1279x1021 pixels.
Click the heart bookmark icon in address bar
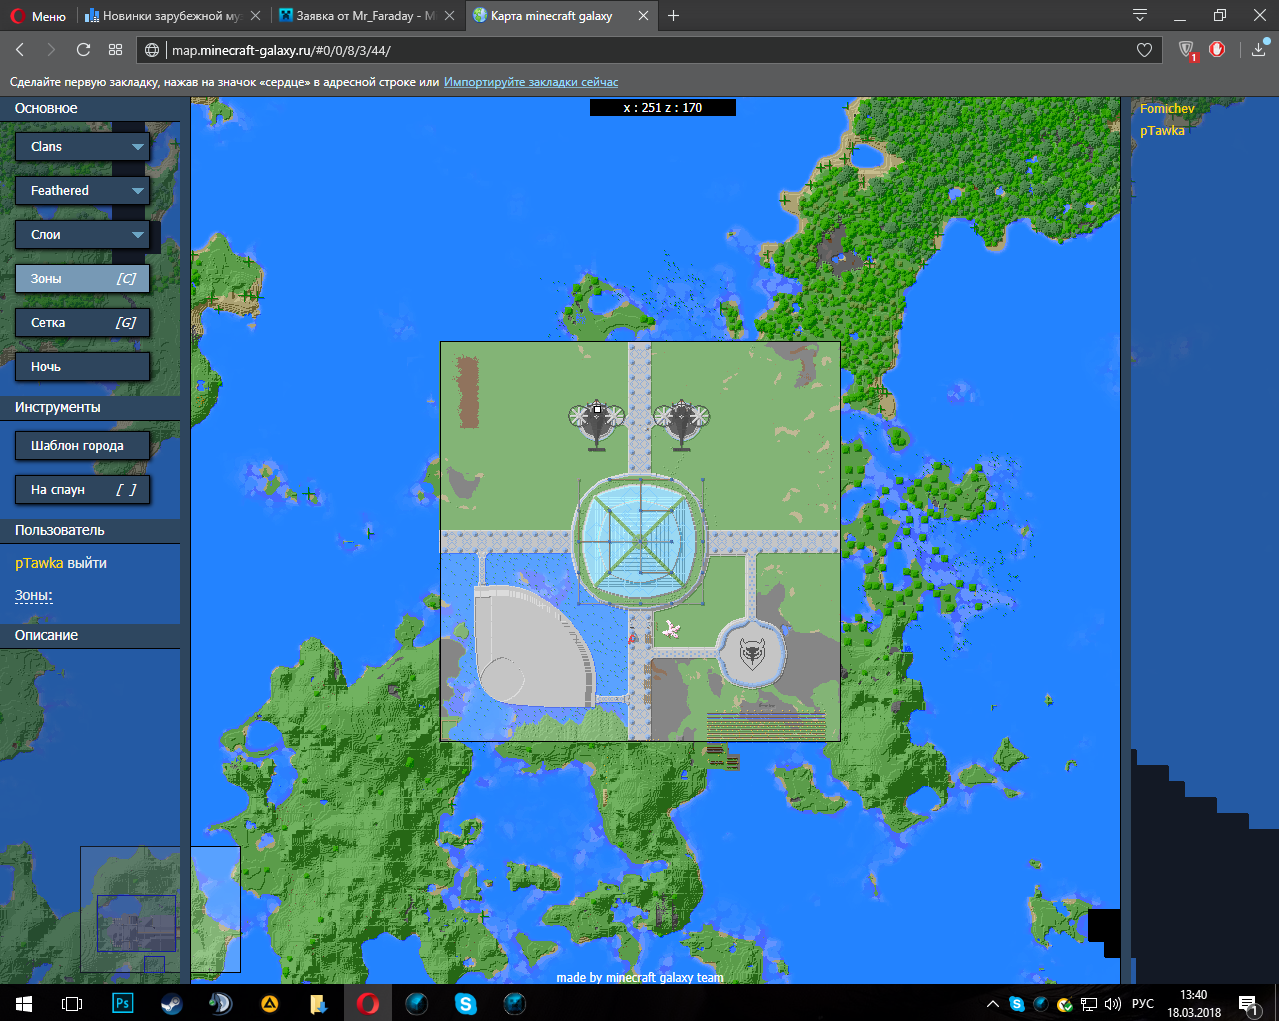pos(1144,50)
